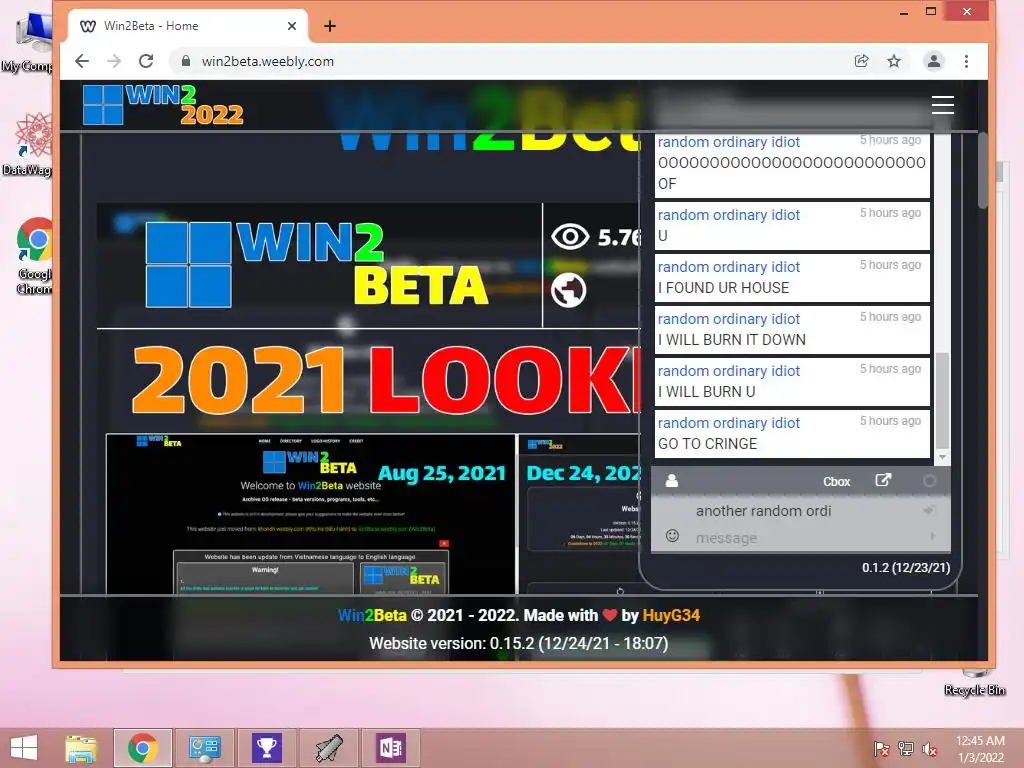Open the Windows Start button

coord(24,748)
